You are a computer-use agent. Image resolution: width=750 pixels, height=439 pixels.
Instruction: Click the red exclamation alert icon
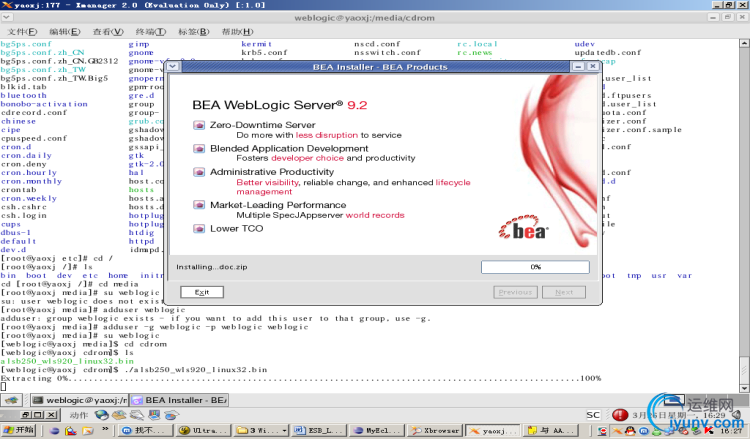pyautogui.click(x=620, y=415)
